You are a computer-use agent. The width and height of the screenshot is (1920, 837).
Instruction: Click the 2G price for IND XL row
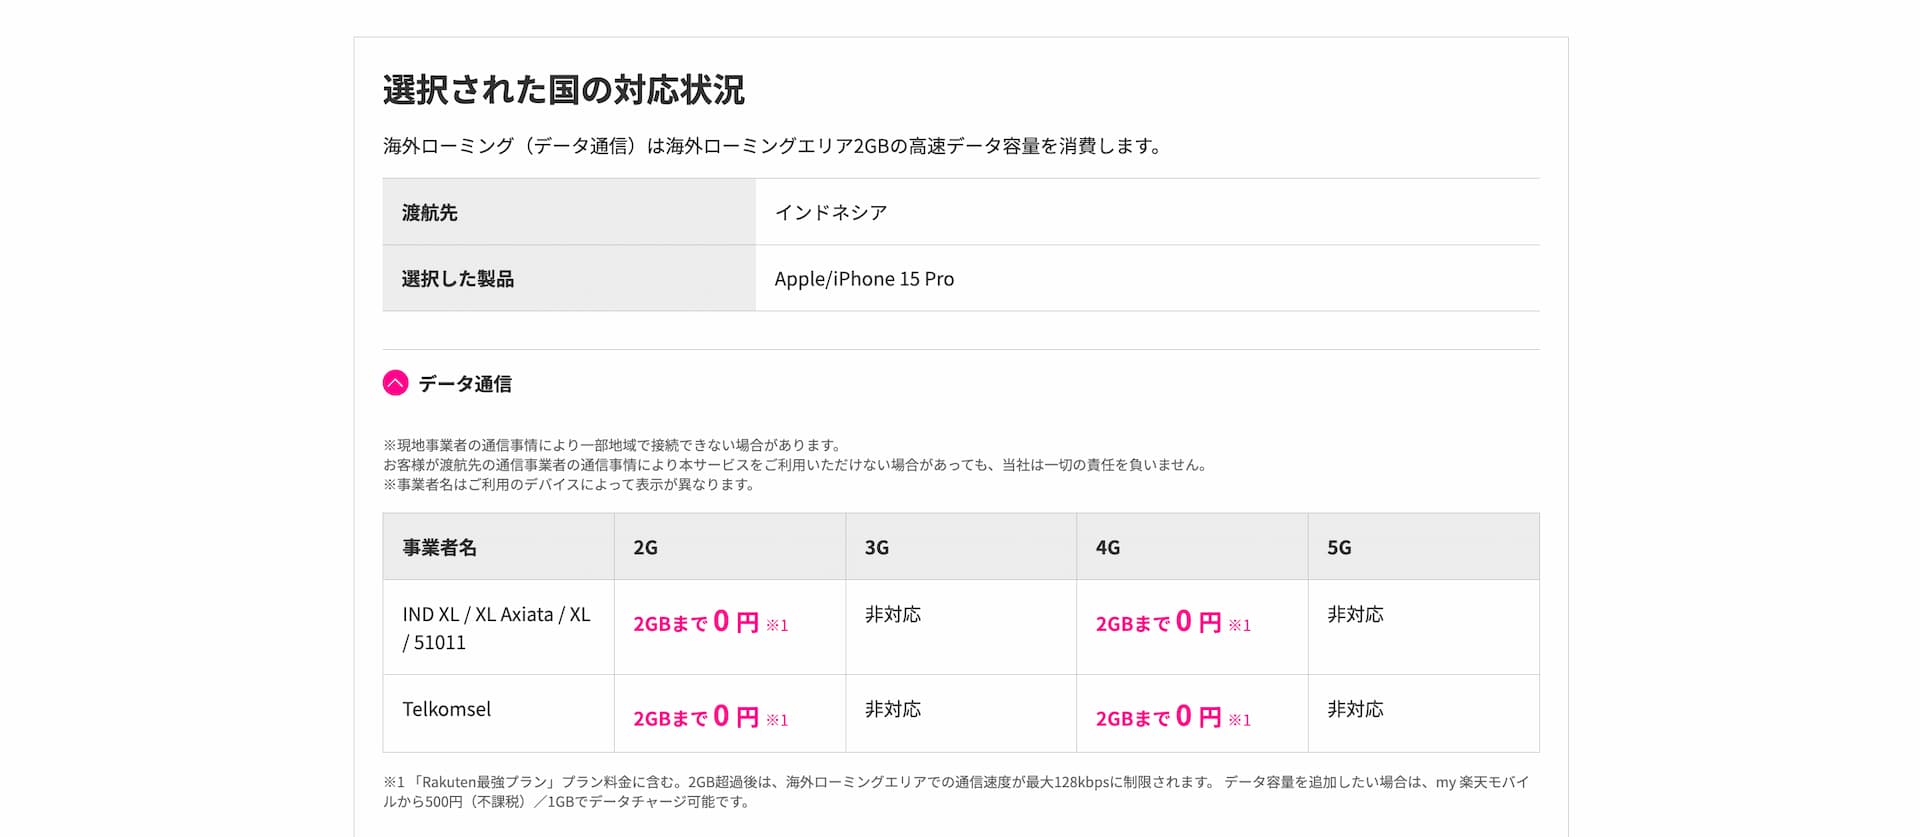coord(710,623)
